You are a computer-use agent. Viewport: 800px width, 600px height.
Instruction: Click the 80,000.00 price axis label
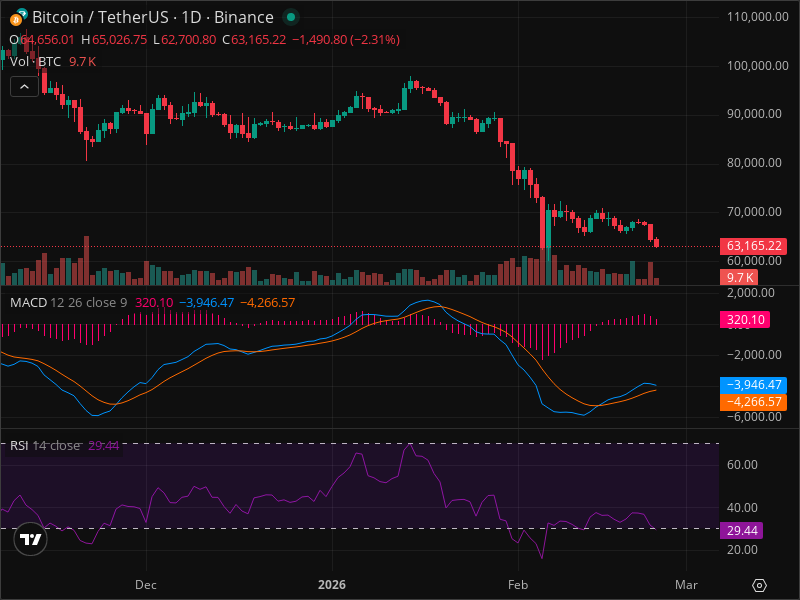(x=754, y=163)
